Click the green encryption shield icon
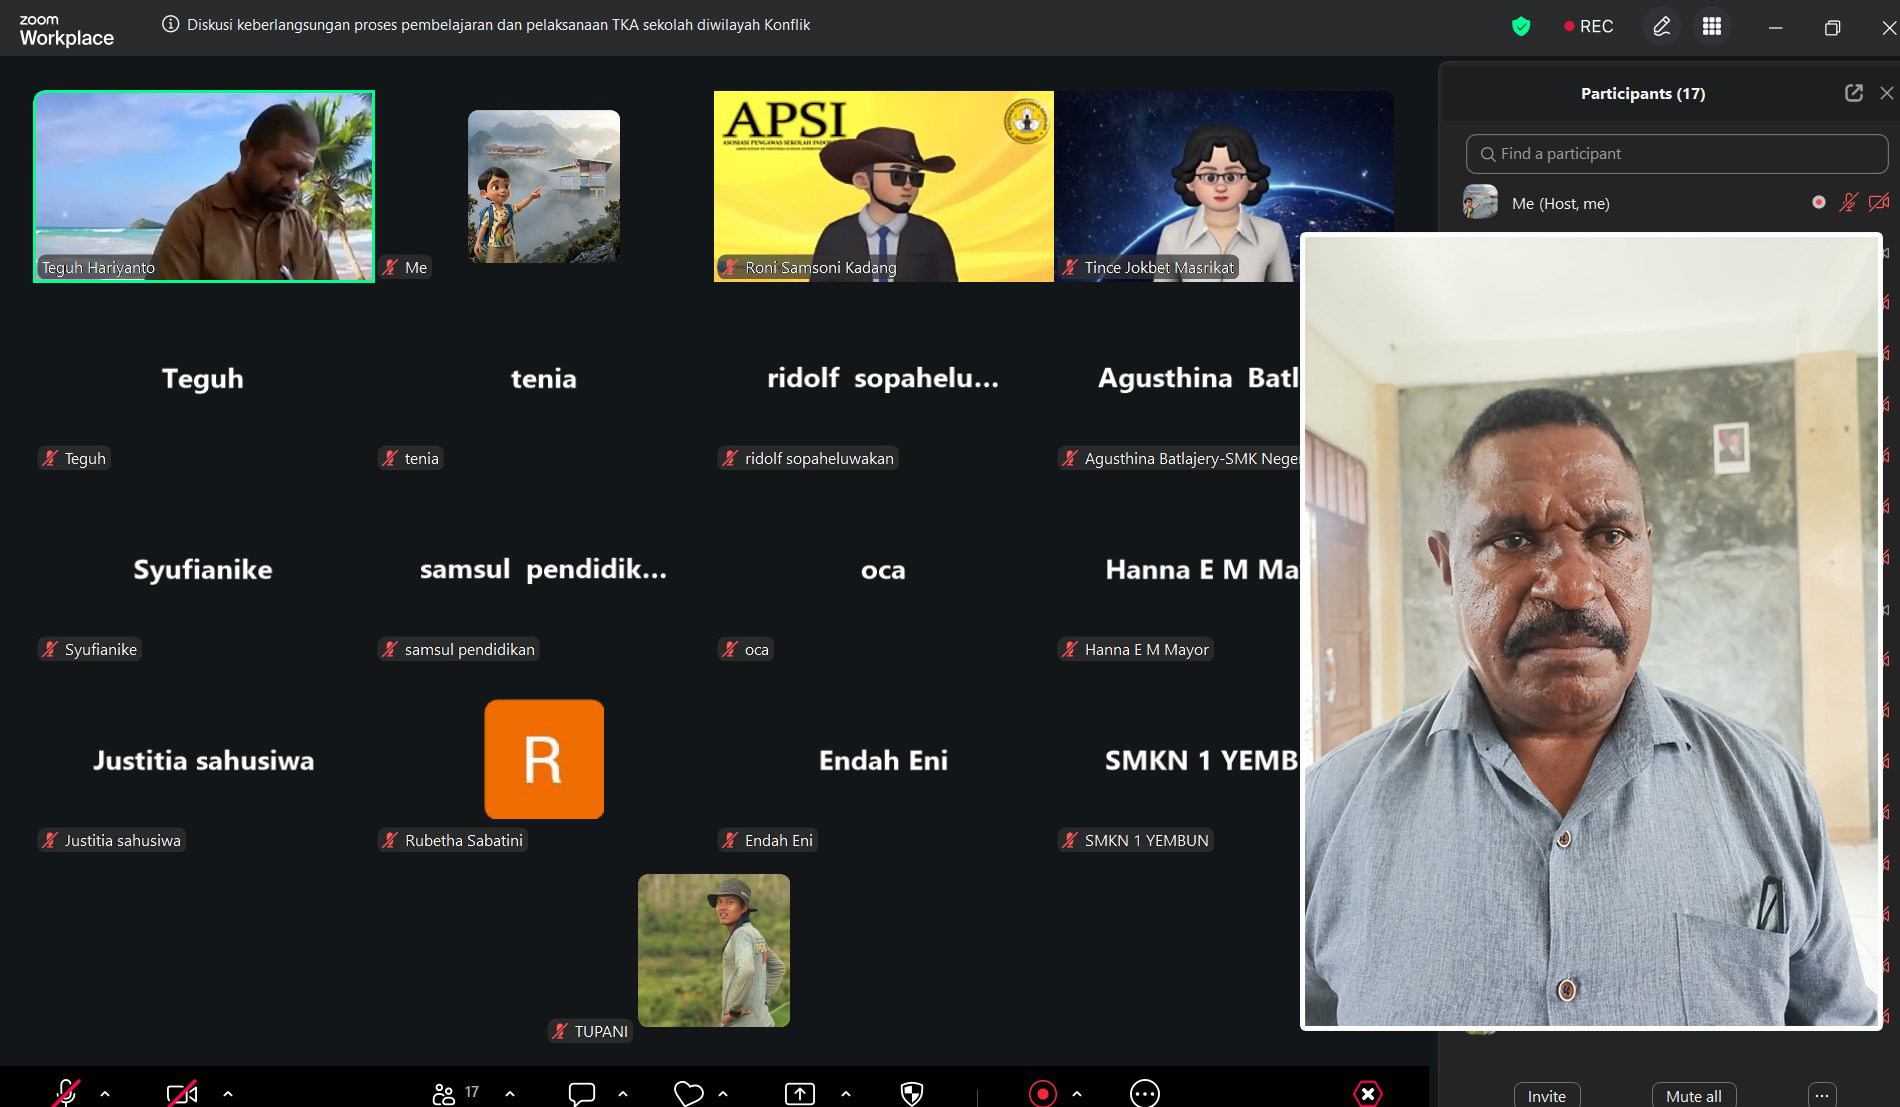Screen dimensions: 1900x1107 pyautogui.click(x=1521, y=27)
